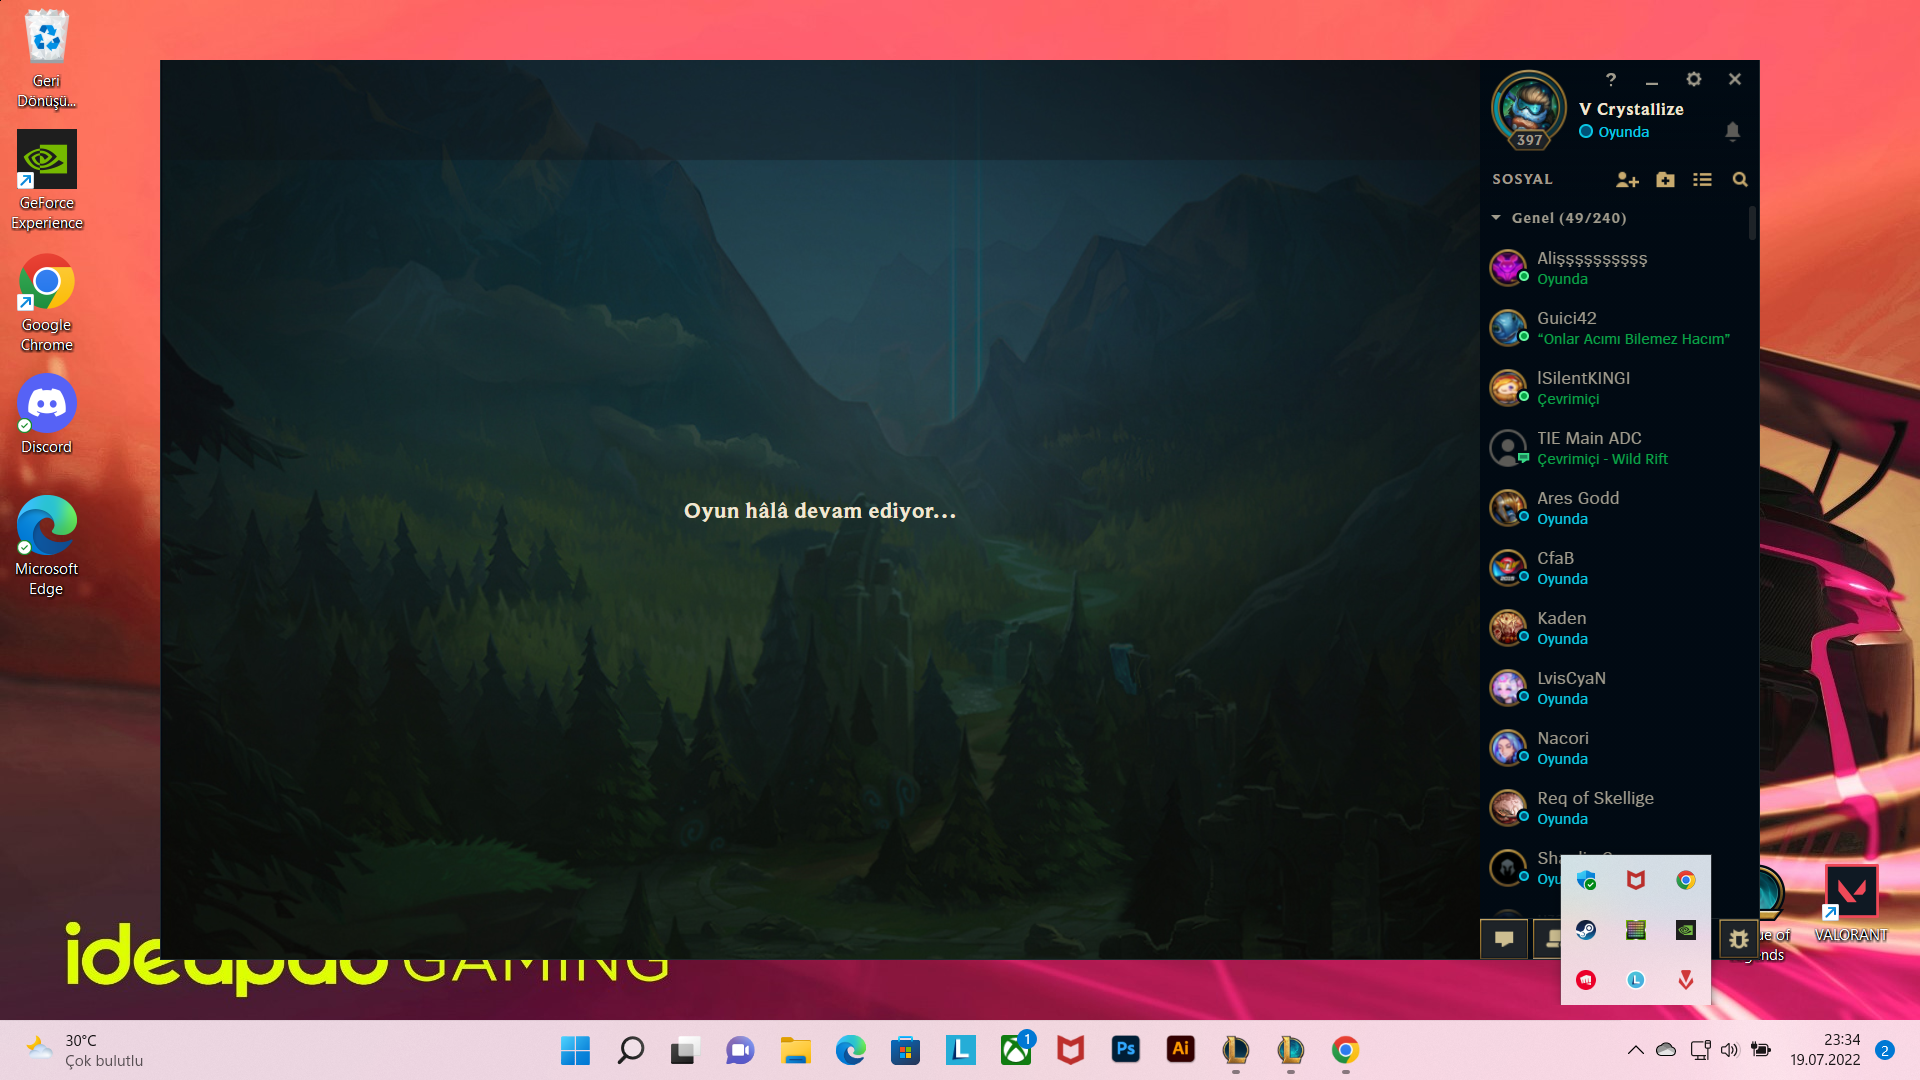Open Illustrator on taskbar
Viewport: 1920px width, 1080px height.
[1180, 1050]
